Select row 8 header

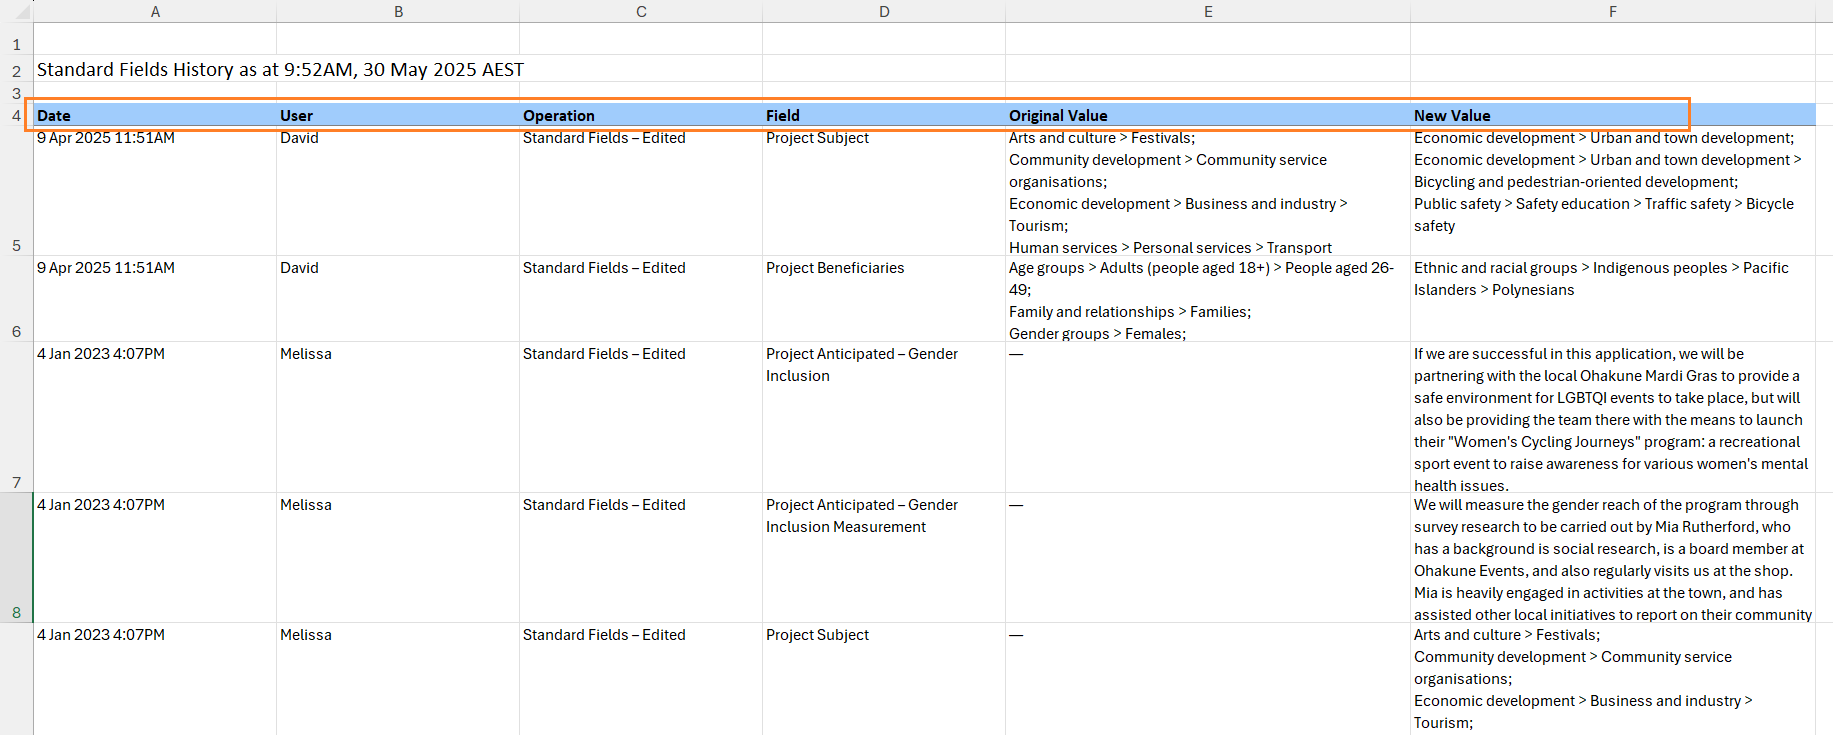16,558
